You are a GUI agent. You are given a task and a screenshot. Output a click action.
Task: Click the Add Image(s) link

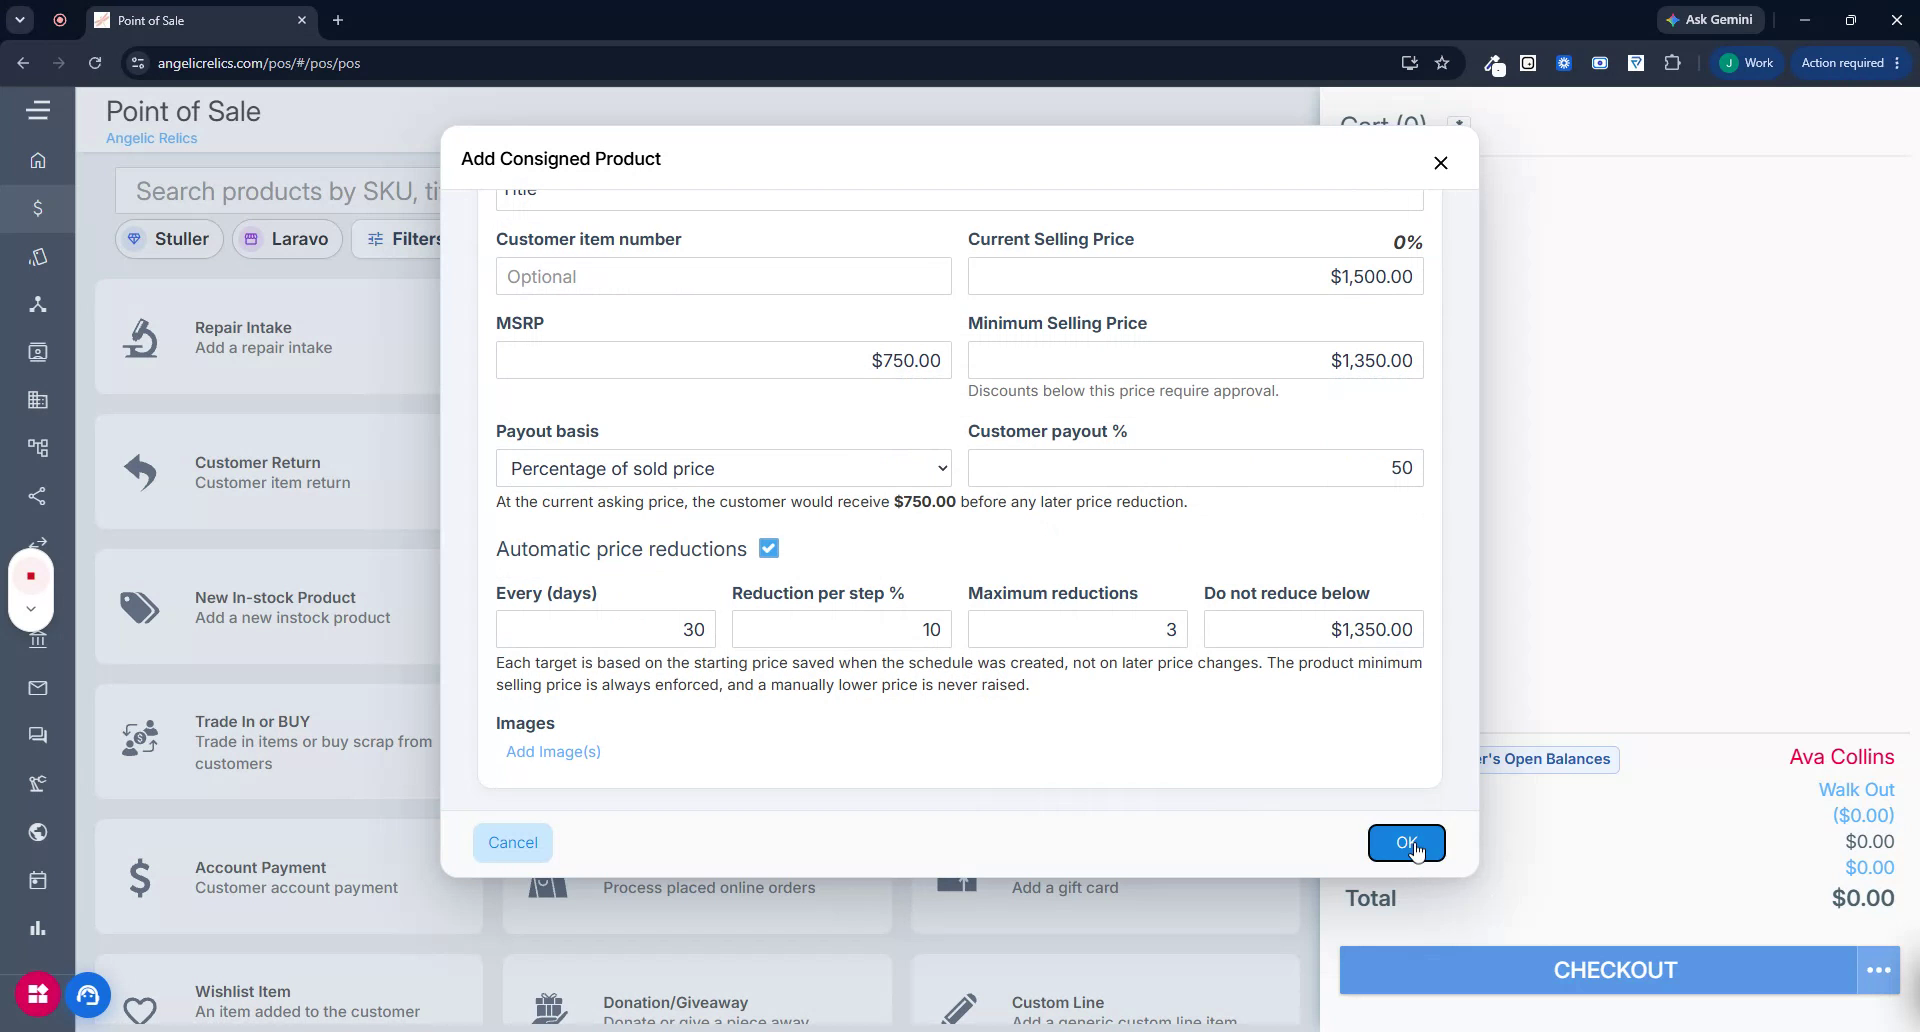click(x=553, y=752)
